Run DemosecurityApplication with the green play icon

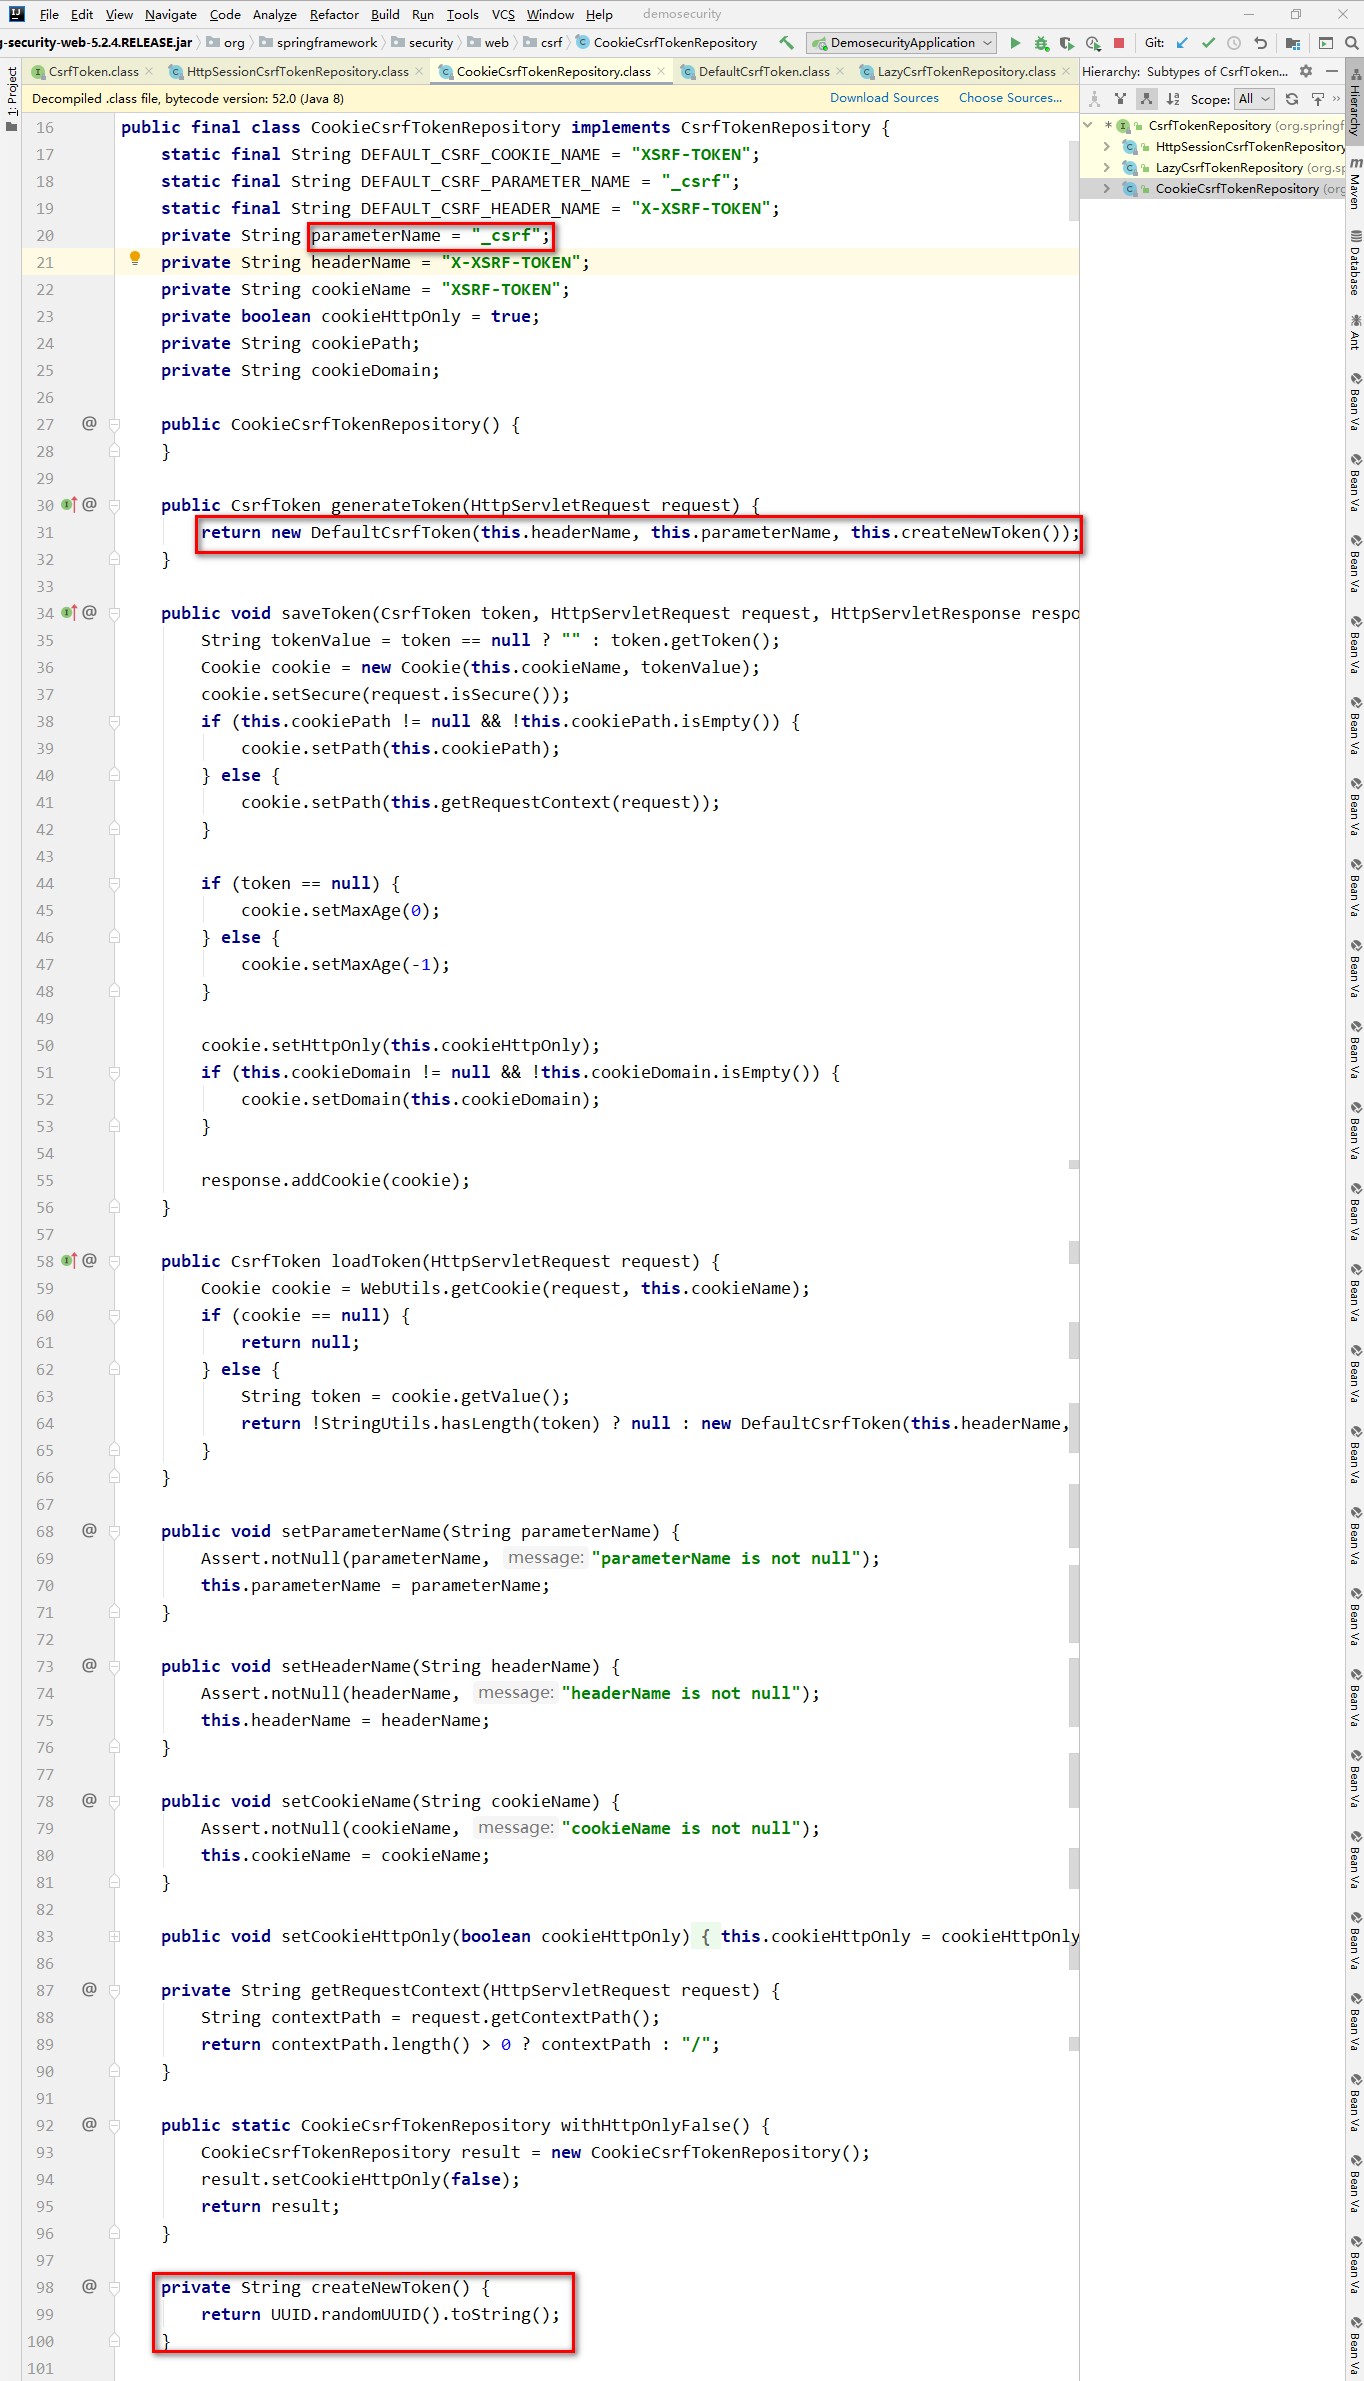pyautogui.click(x=1015, y=43)
